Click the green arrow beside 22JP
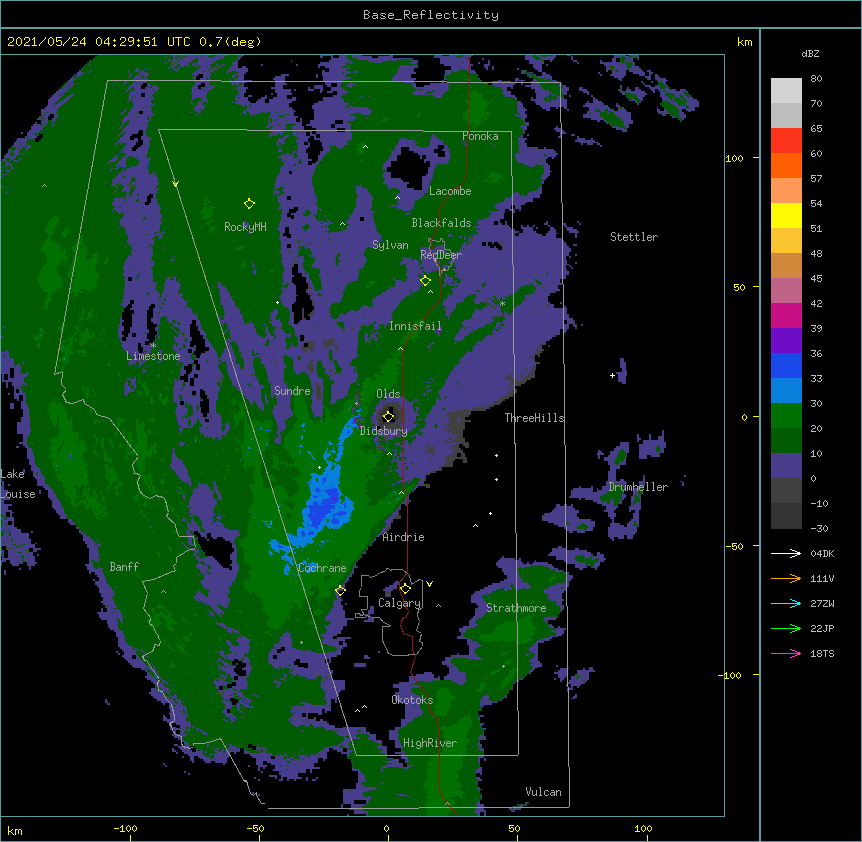The image size is (862, 842). tap(786, 628)
